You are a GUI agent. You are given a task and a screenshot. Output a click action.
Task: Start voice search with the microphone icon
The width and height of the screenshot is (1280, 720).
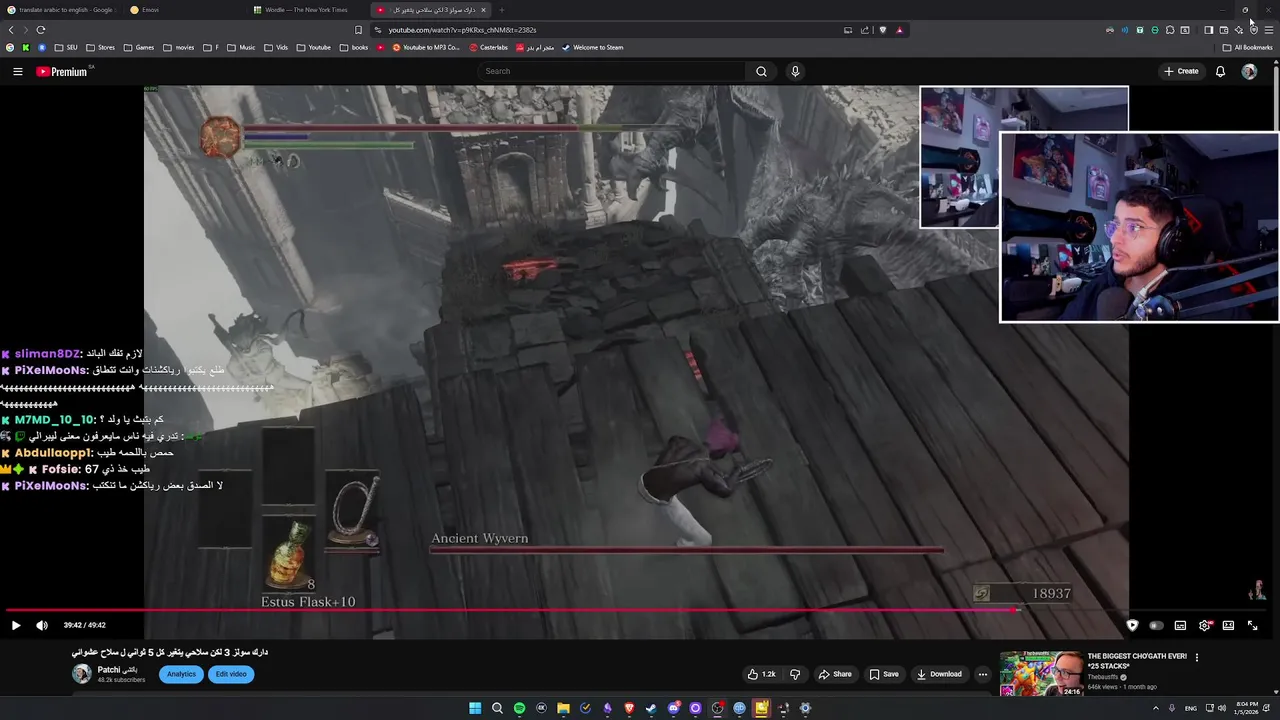tap(795, 71)
